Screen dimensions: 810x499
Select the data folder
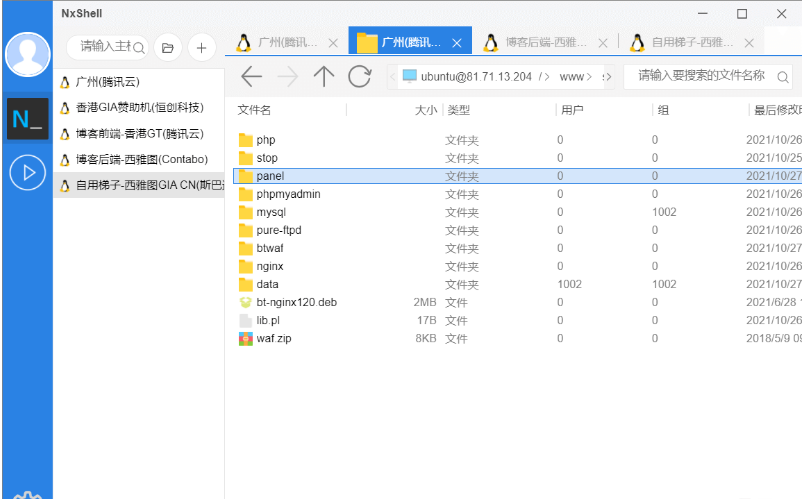(x=518, y=285)
